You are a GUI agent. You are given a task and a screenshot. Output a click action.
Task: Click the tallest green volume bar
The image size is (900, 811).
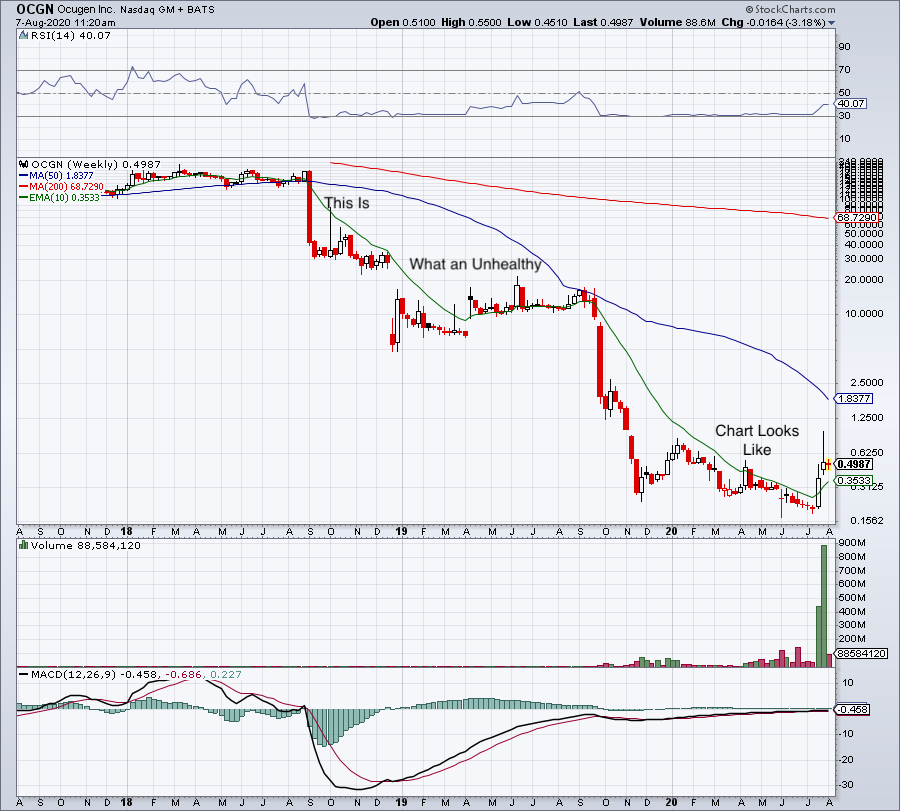click(824, 606)
